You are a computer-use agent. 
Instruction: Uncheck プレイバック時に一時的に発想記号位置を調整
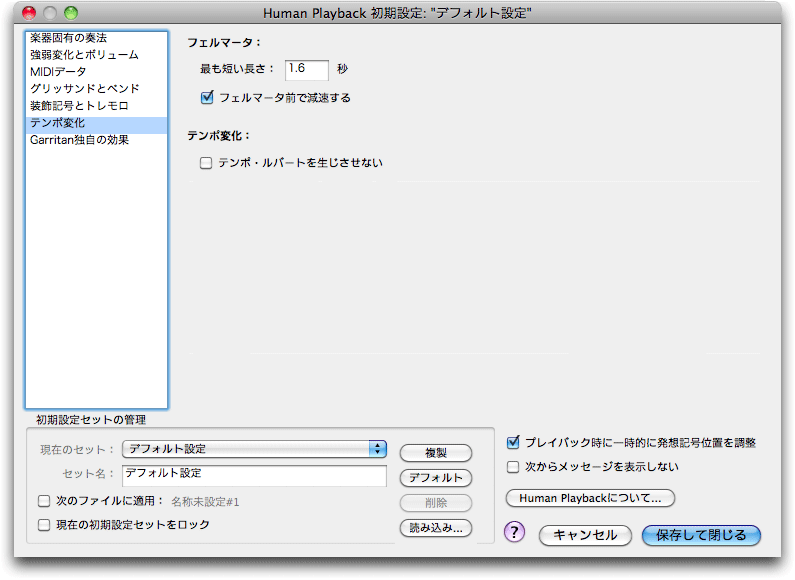click(x=513, y=442)
